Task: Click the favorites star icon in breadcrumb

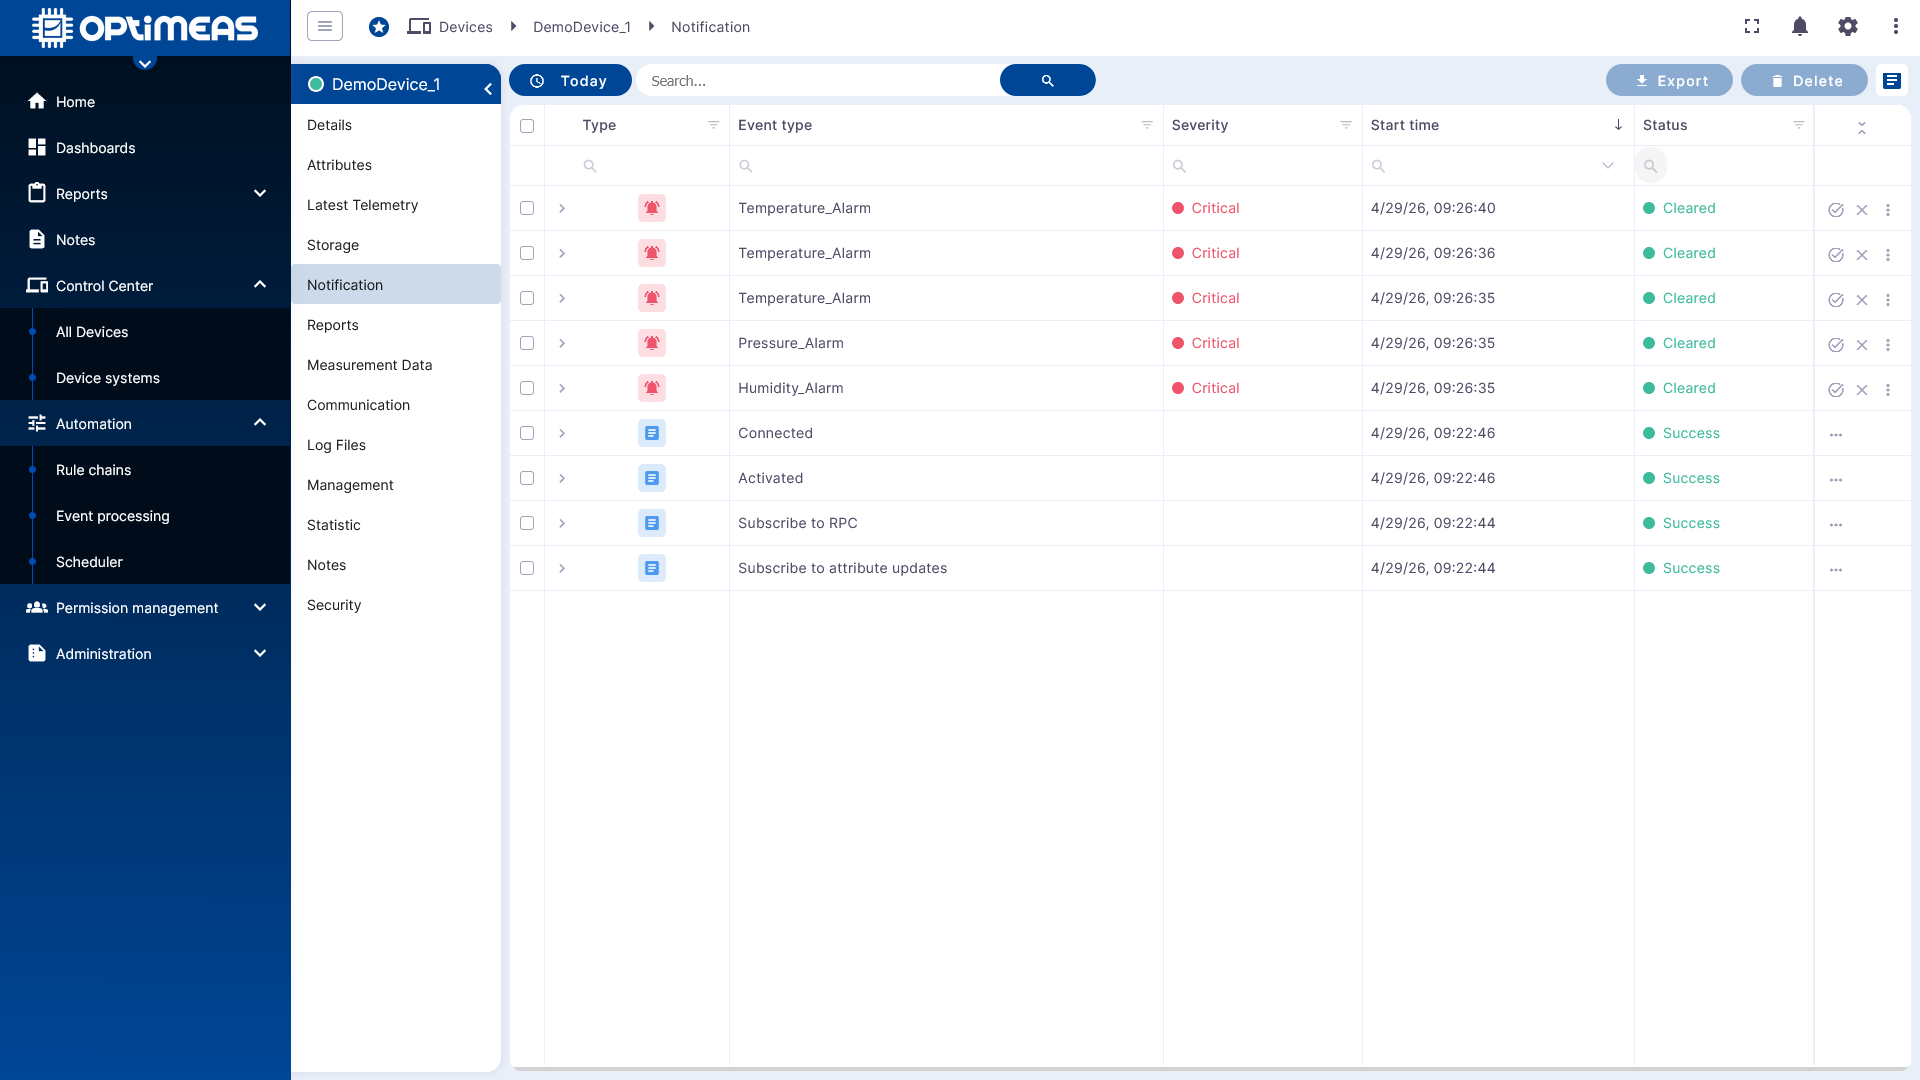Action: coord(379,27)
